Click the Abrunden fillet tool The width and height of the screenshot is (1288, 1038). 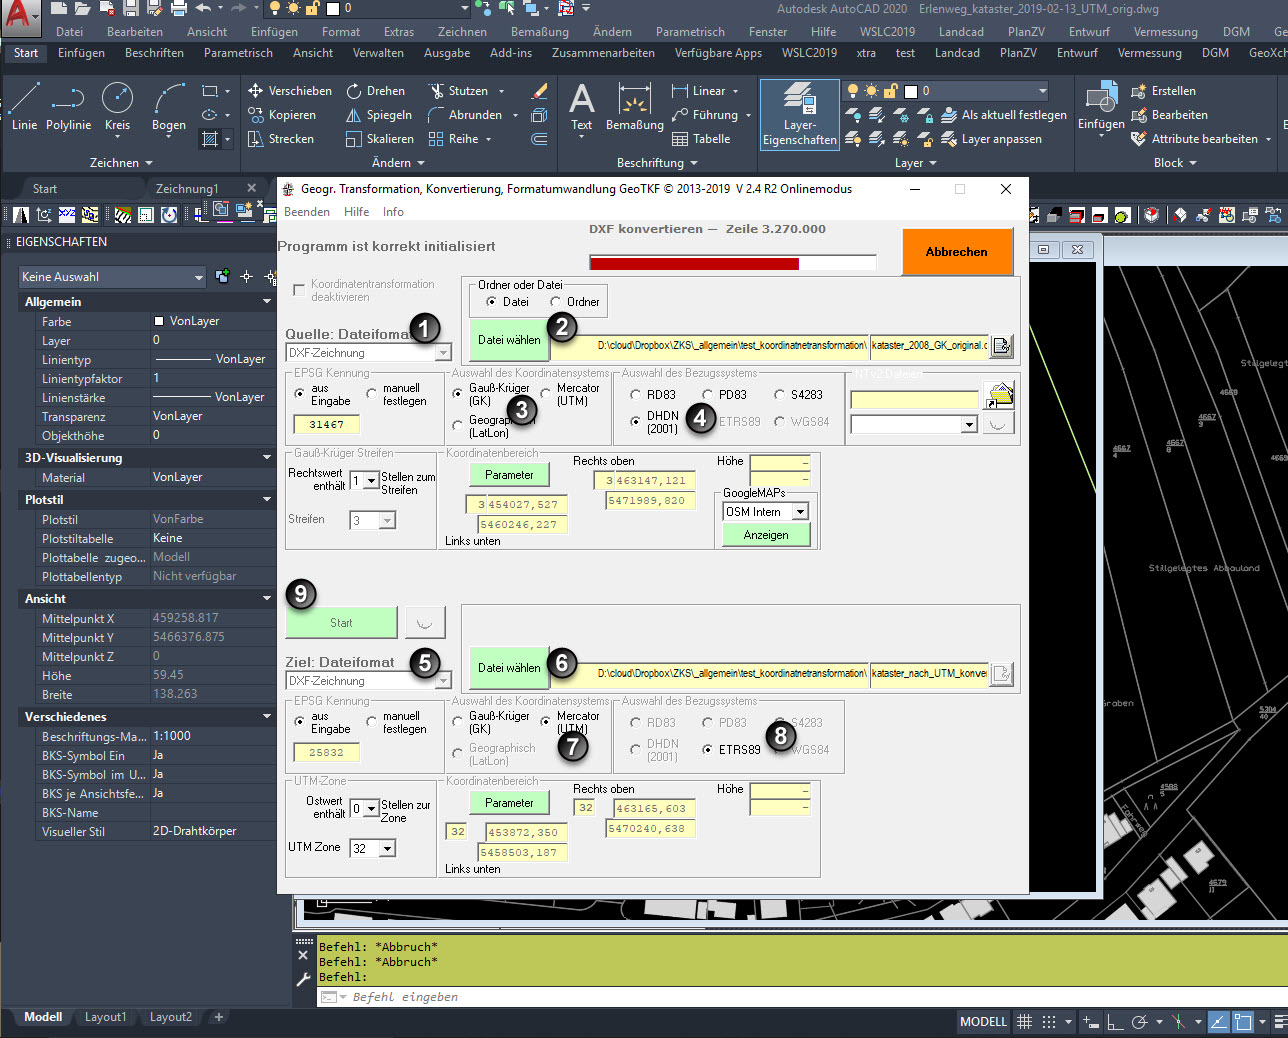tap(465, 115)
